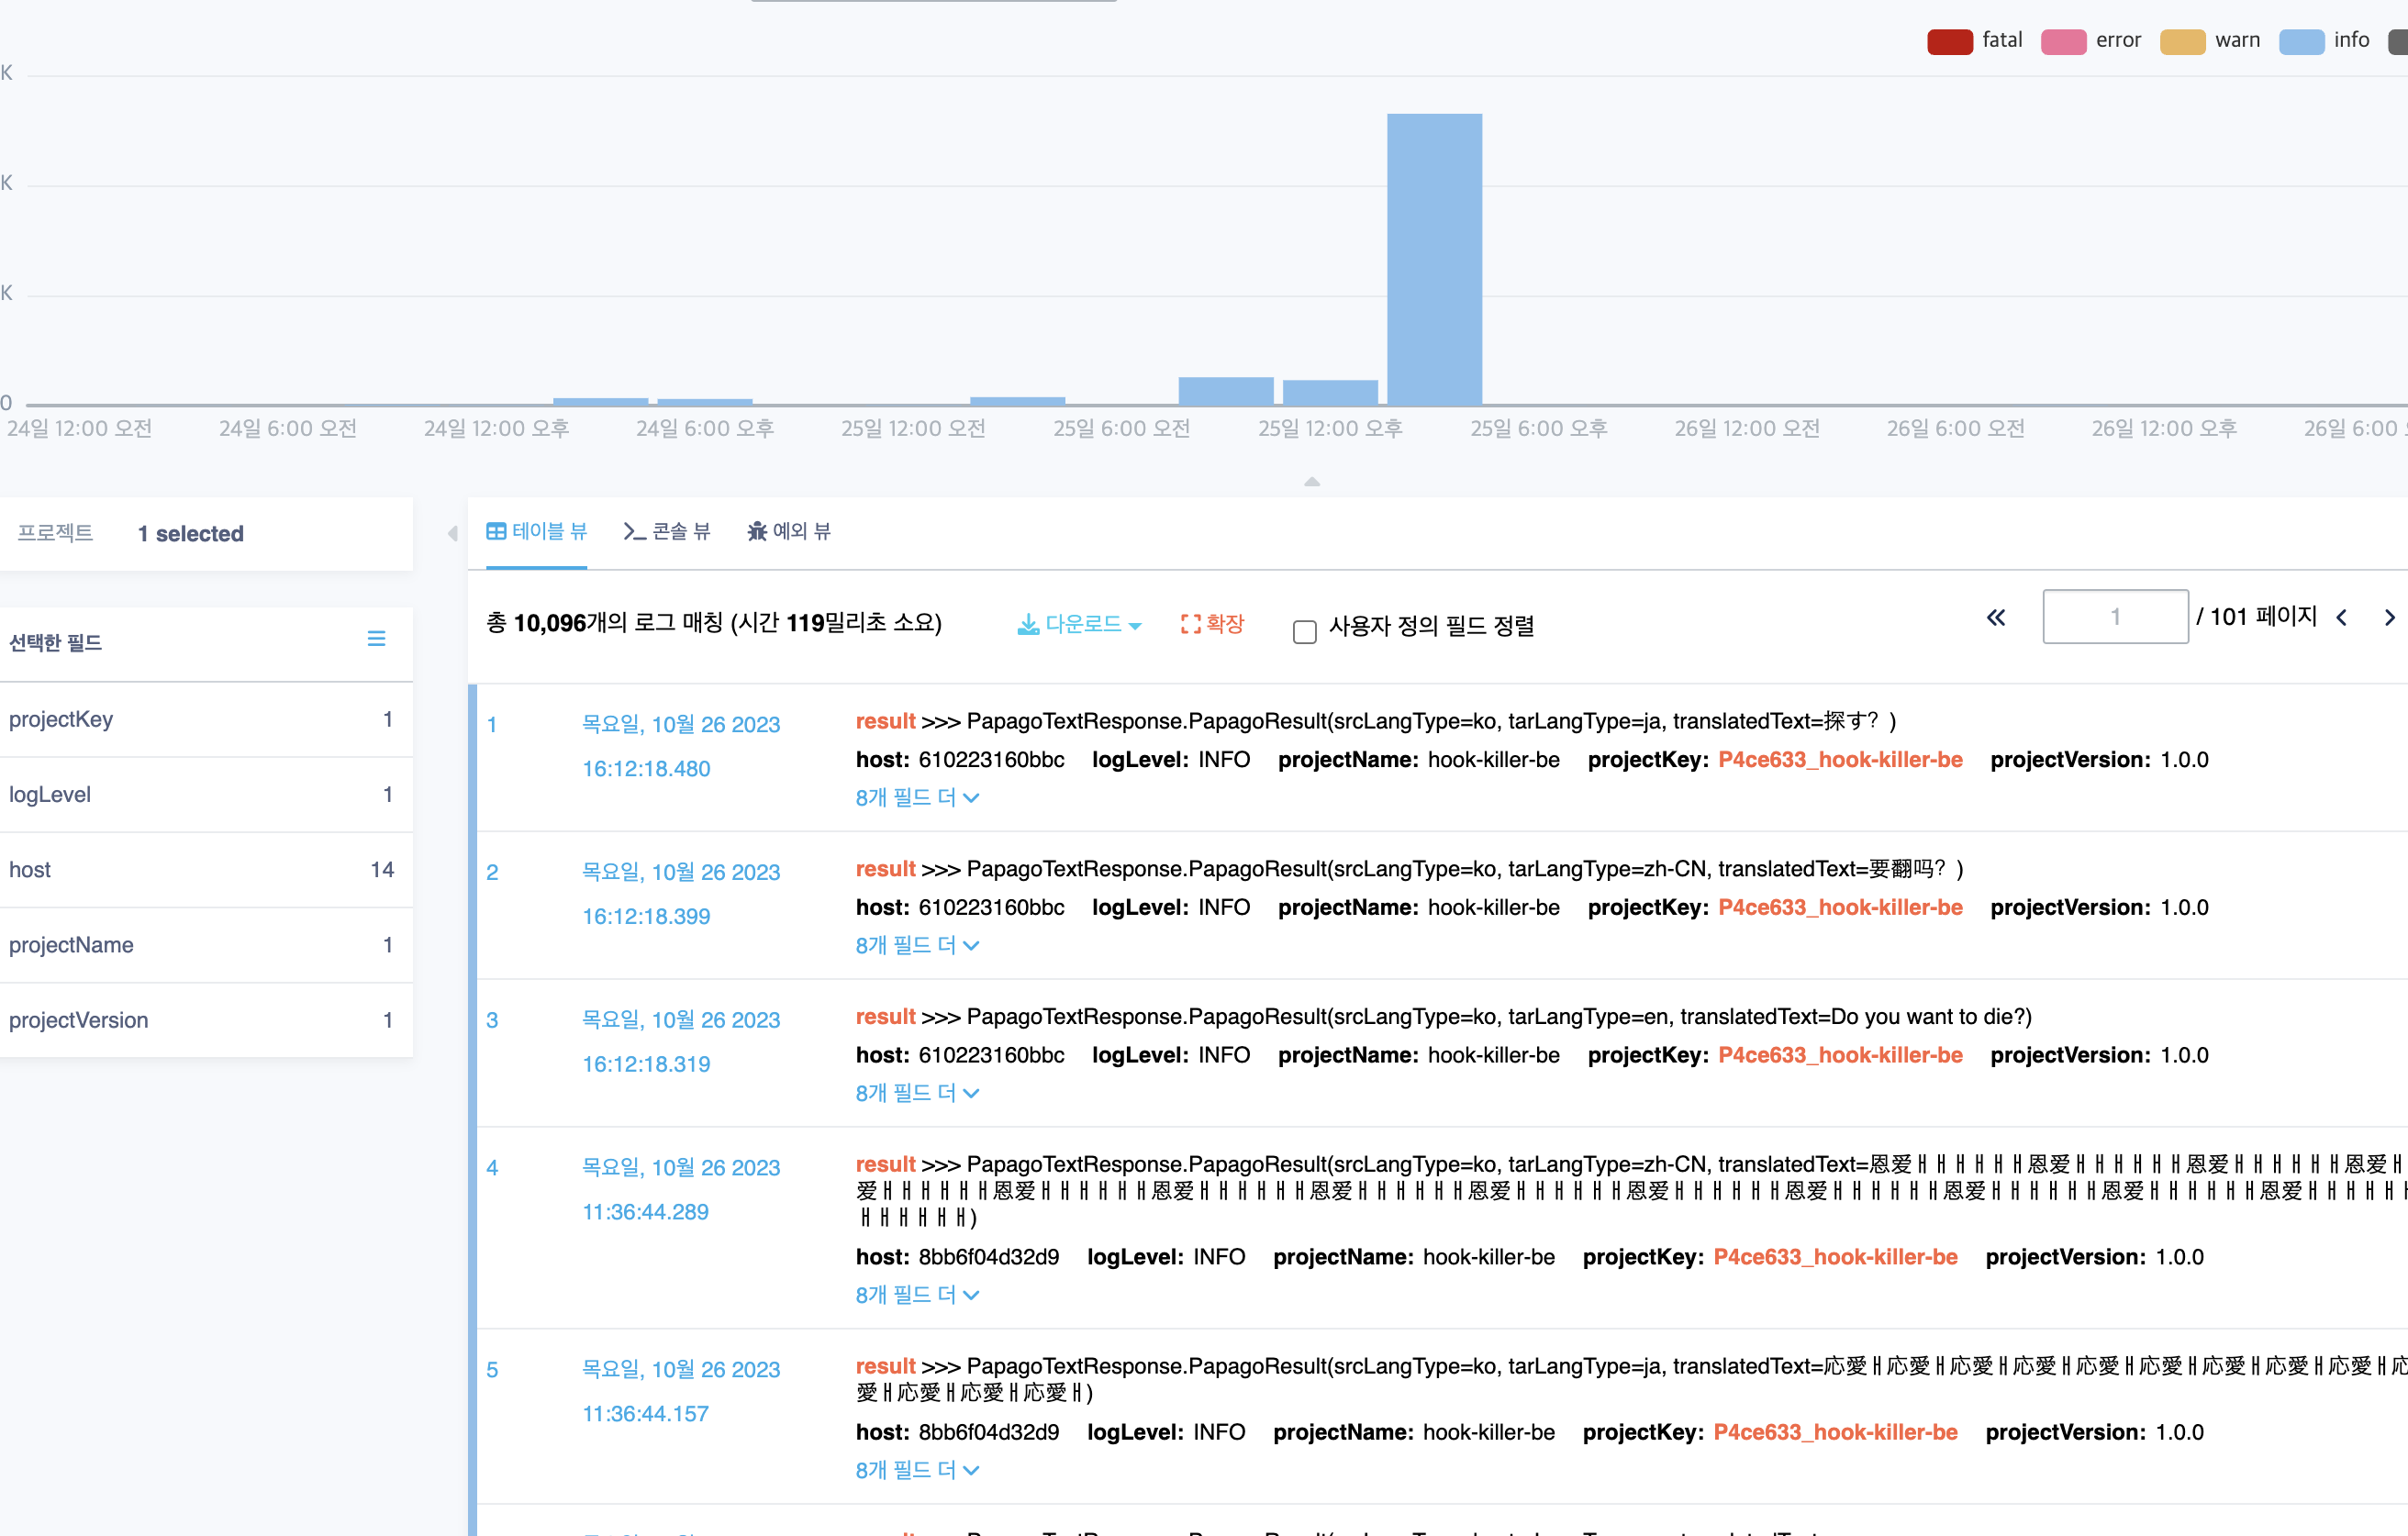Switch to the 예외 뷰 tab

click(x=789, y=531)
